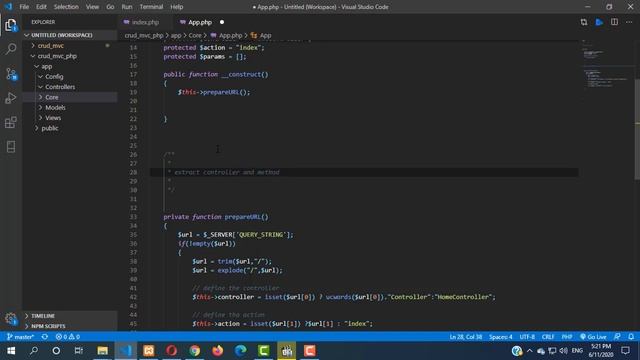Open the Run and Debug view
Image resolution: width=640 pixels, height=360 pixels.
coord(11,98)
